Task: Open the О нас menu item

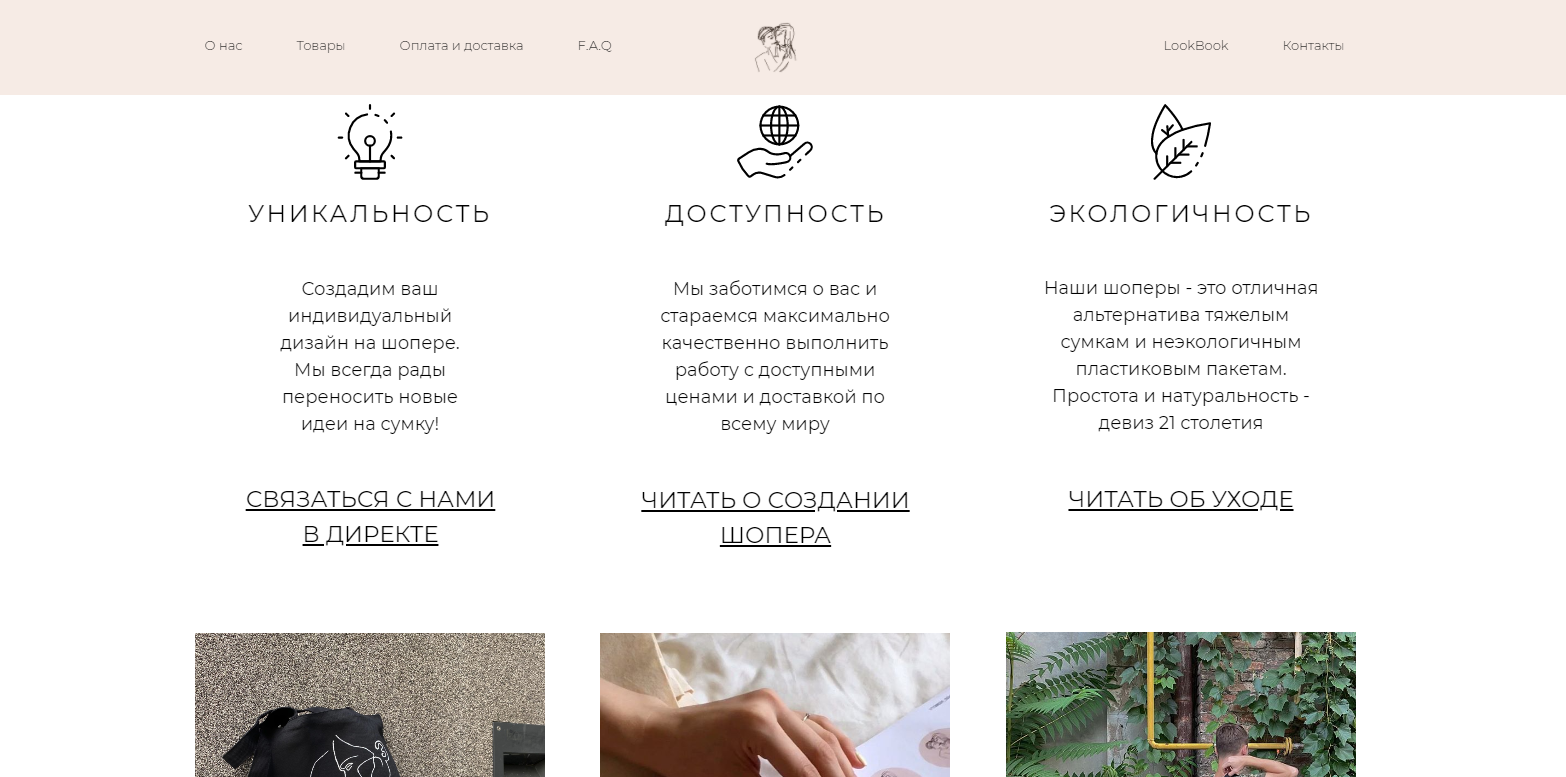Action: tap(224, 46)
